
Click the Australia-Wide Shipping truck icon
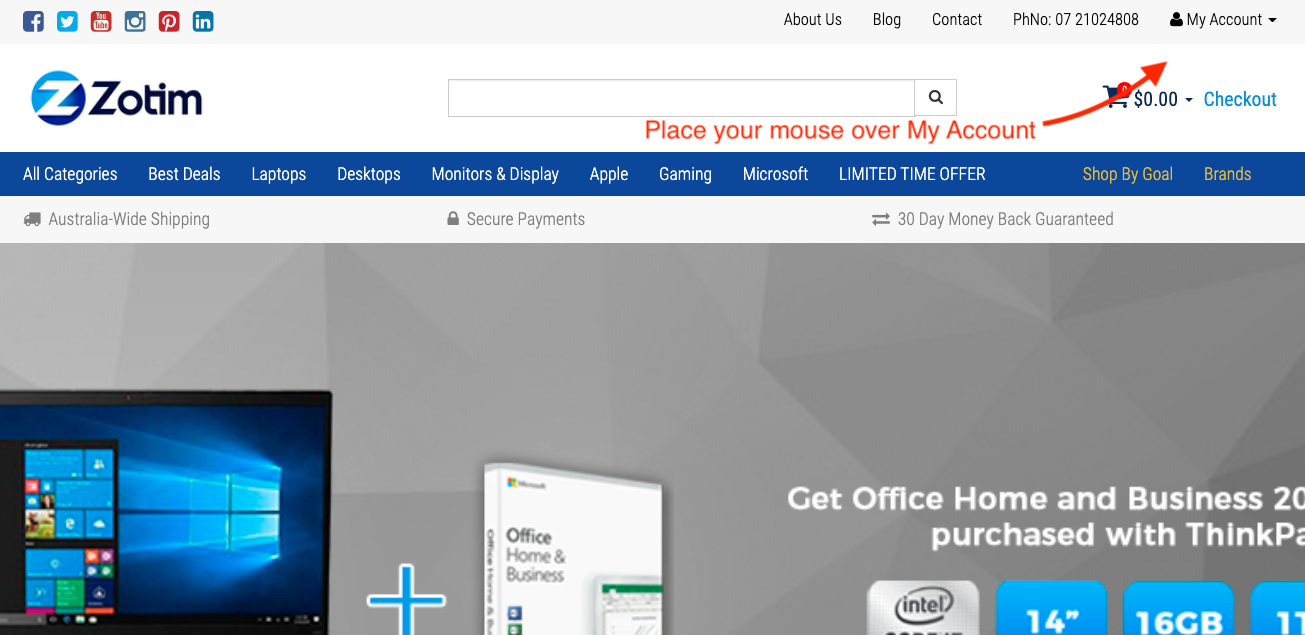coord(33,219)
